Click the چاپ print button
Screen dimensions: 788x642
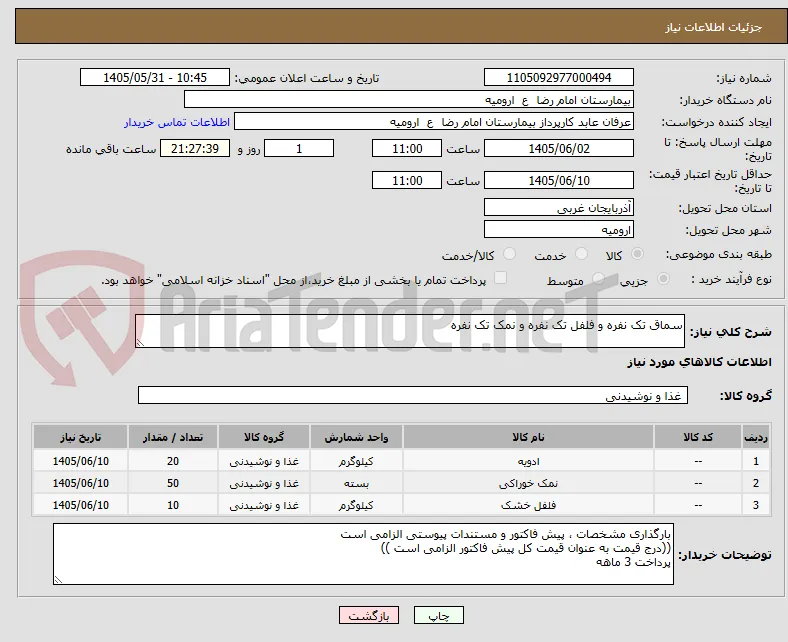click(439, 615)
